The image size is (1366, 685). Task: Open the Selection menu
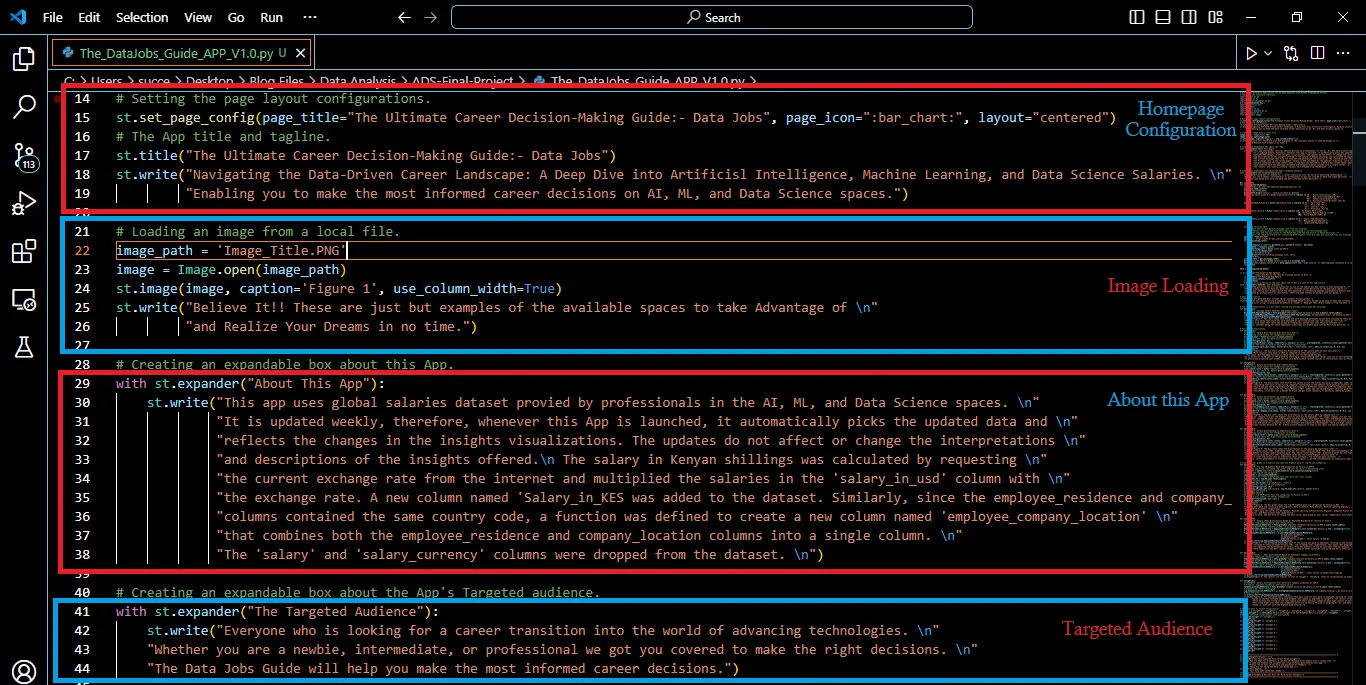click(142, 17)
